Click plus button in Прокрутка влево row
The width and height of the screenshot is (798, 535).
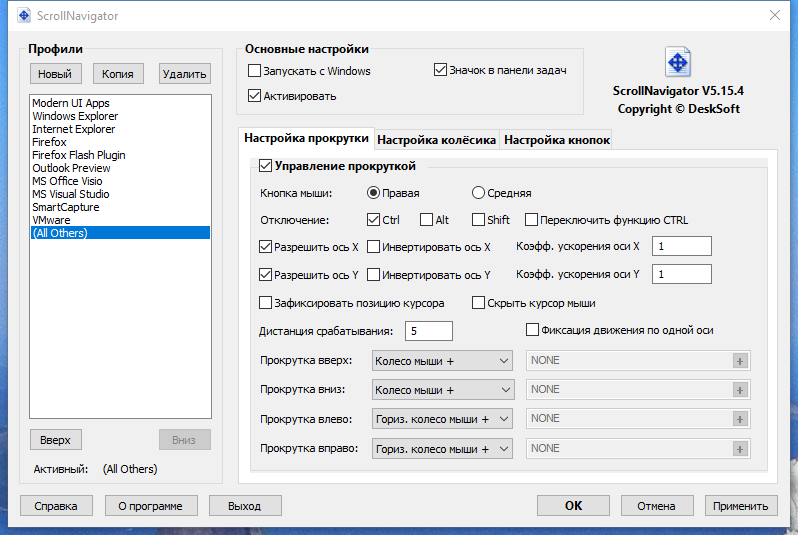click(739, 419)
